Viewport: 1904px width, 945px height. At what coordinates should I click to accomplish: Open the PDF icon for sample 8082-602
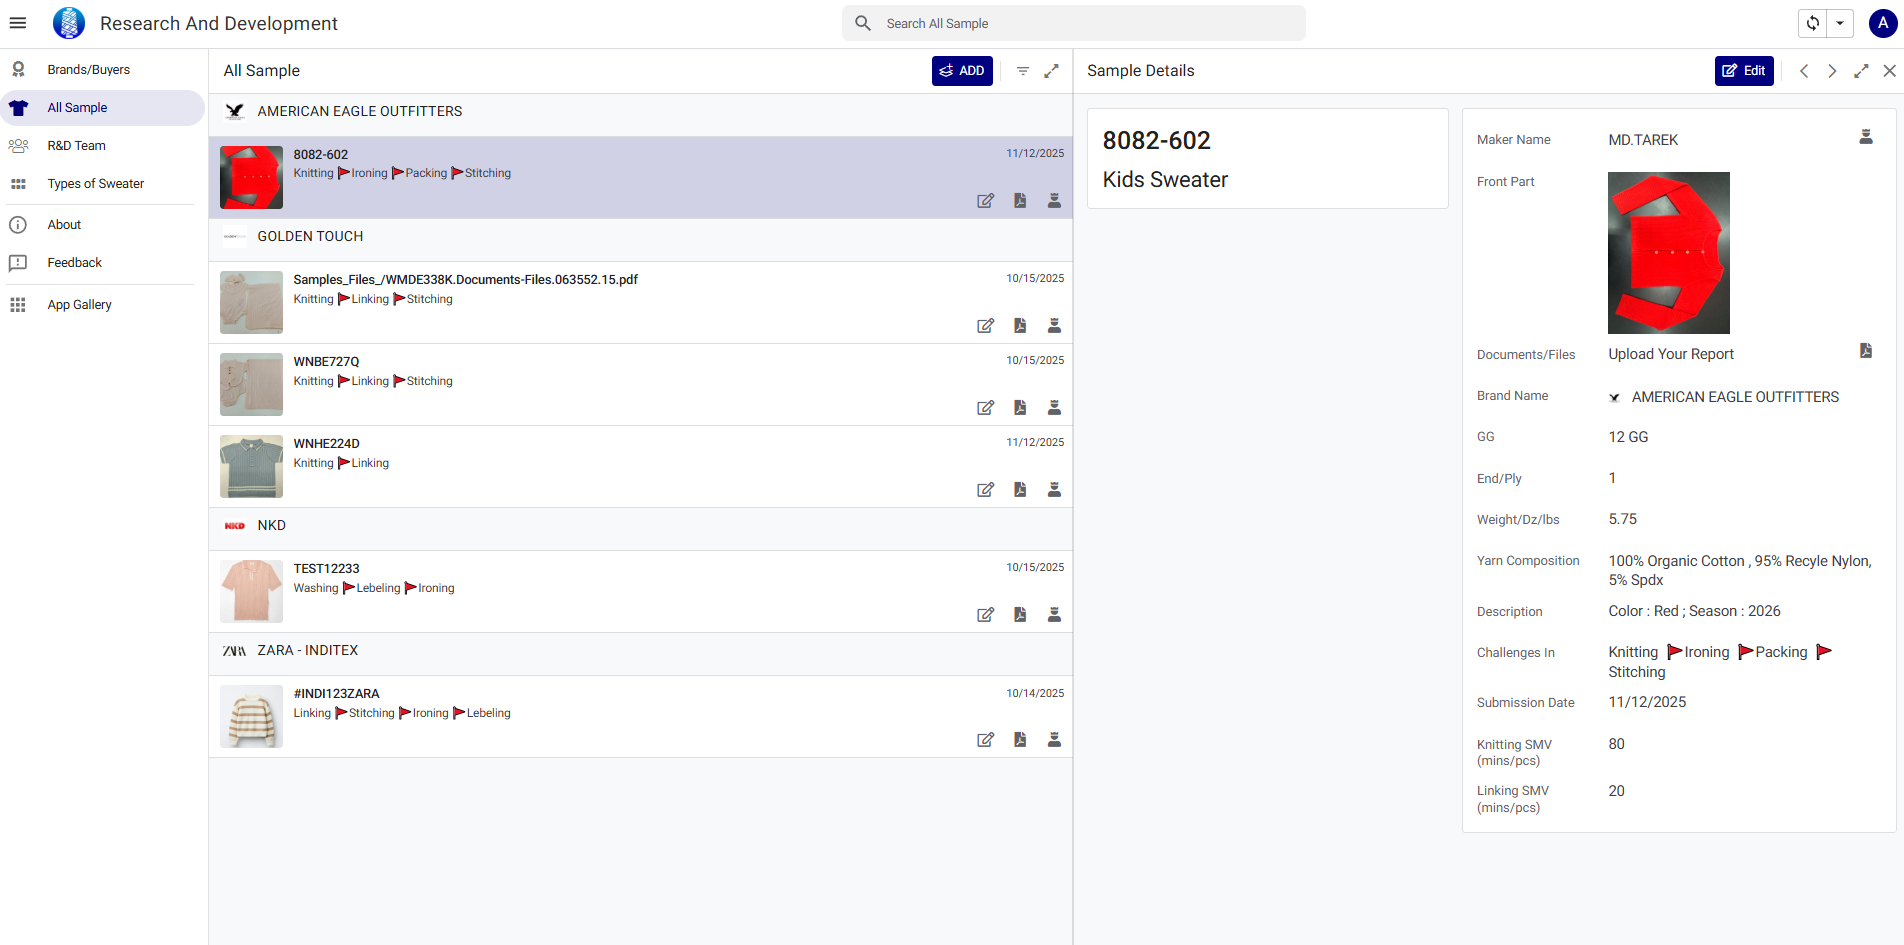pos(1020,201)
